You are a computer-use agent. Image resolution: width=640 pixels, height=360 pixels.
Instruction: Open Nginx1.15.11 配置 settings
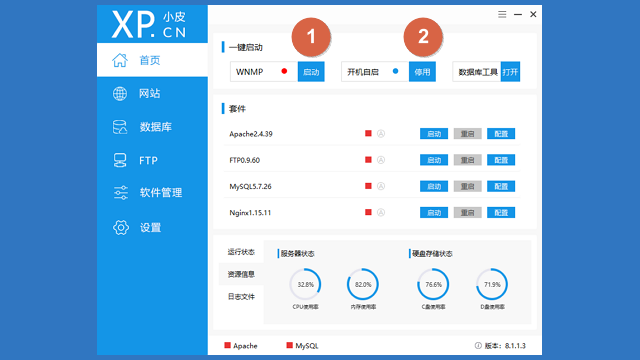[501, 212]
